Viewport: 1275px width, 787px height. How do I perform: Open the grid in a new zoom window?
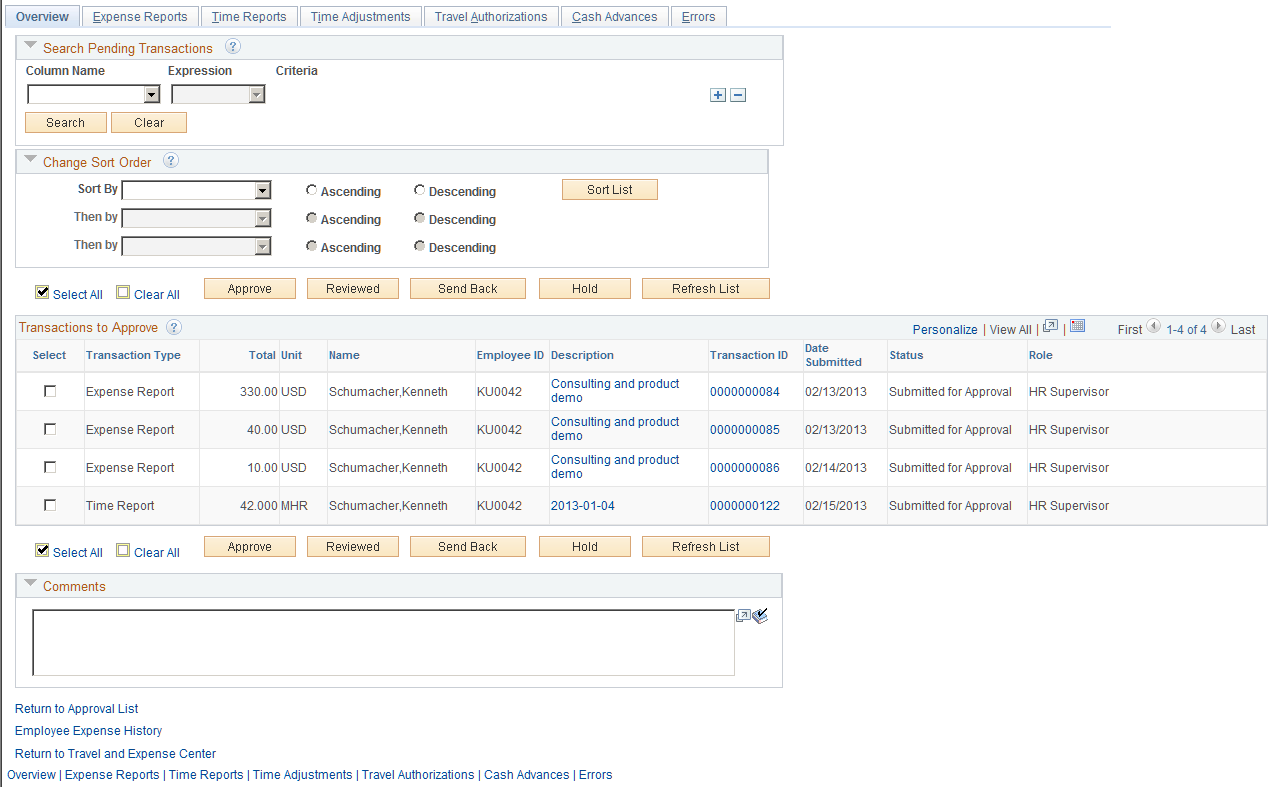1050,326
